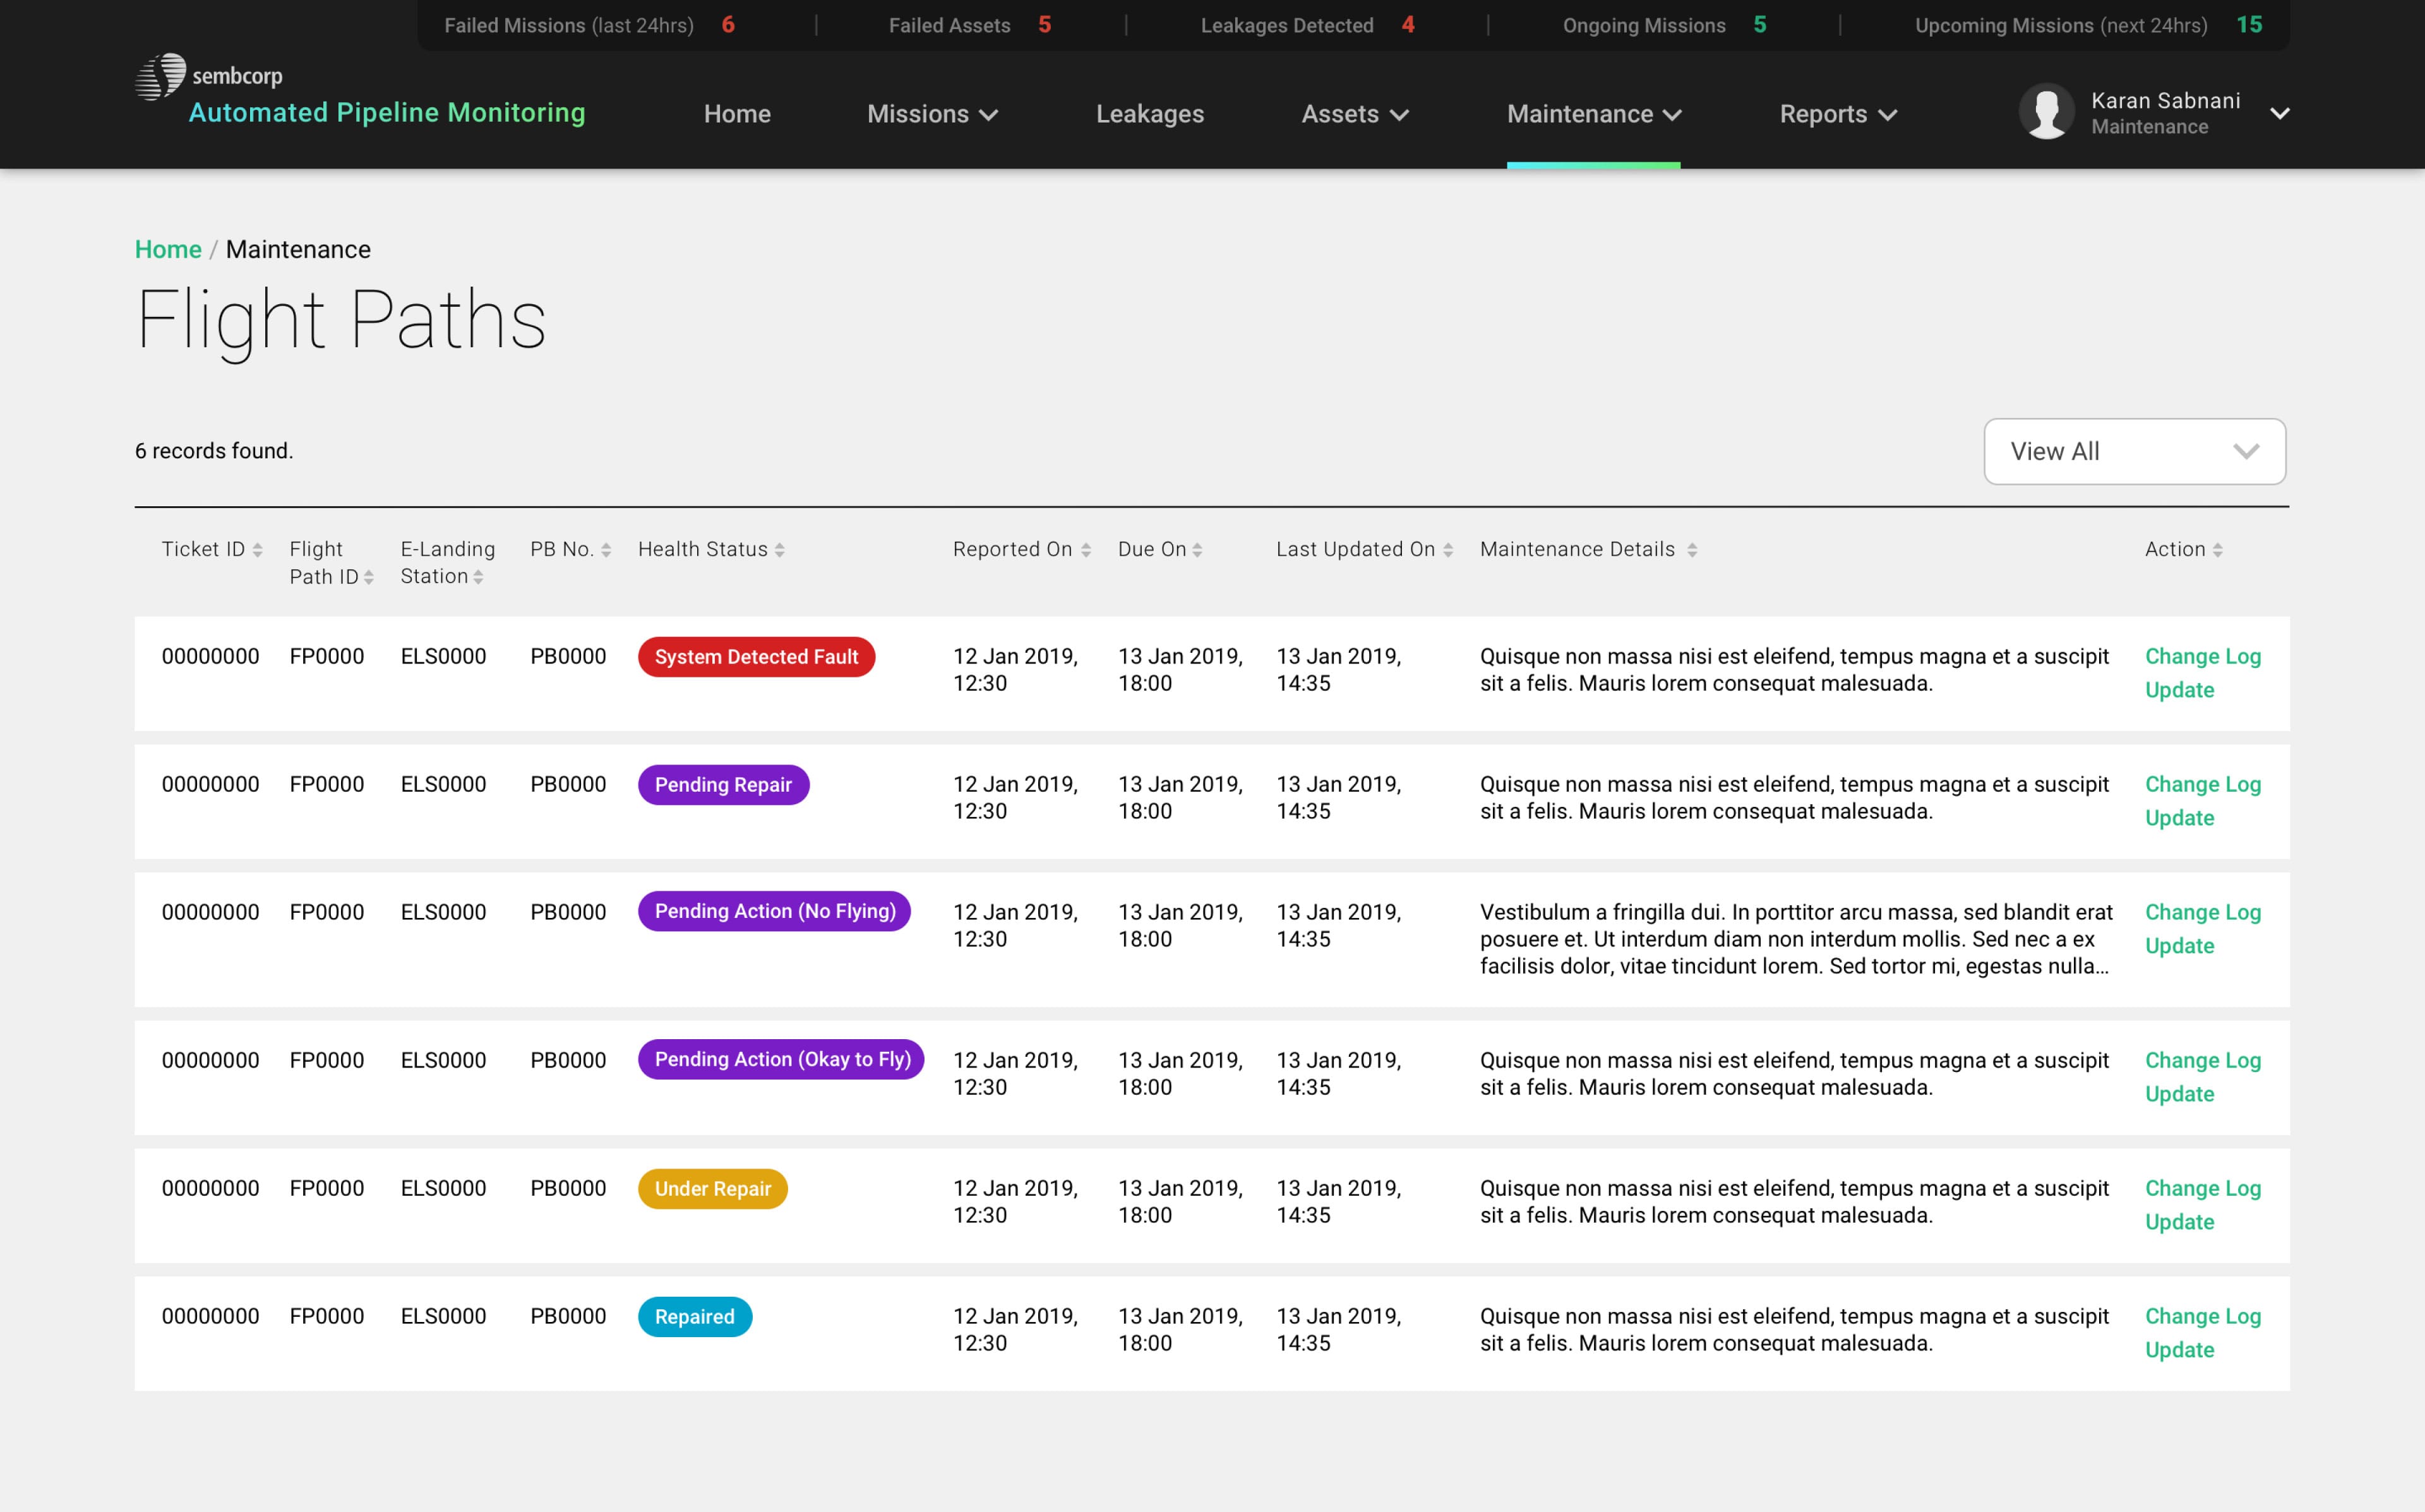The image size is (2425, 1512).
Task: Select the Under Repair status badge
Action: (712, 1188)
